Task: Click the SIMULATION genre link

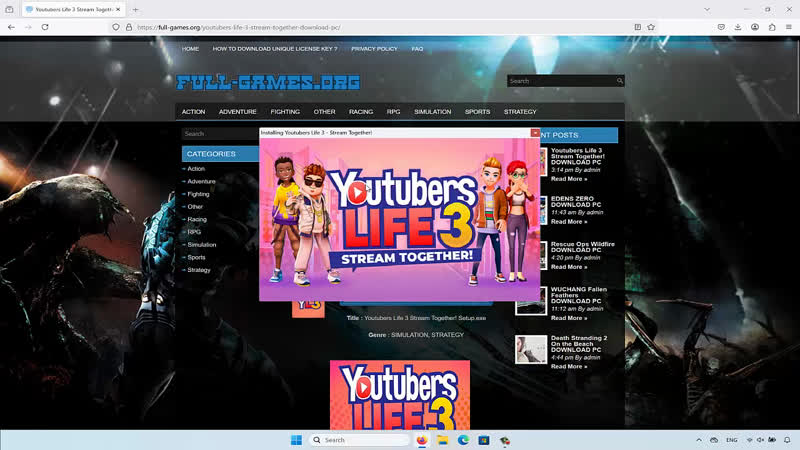Action: (409, 335)
